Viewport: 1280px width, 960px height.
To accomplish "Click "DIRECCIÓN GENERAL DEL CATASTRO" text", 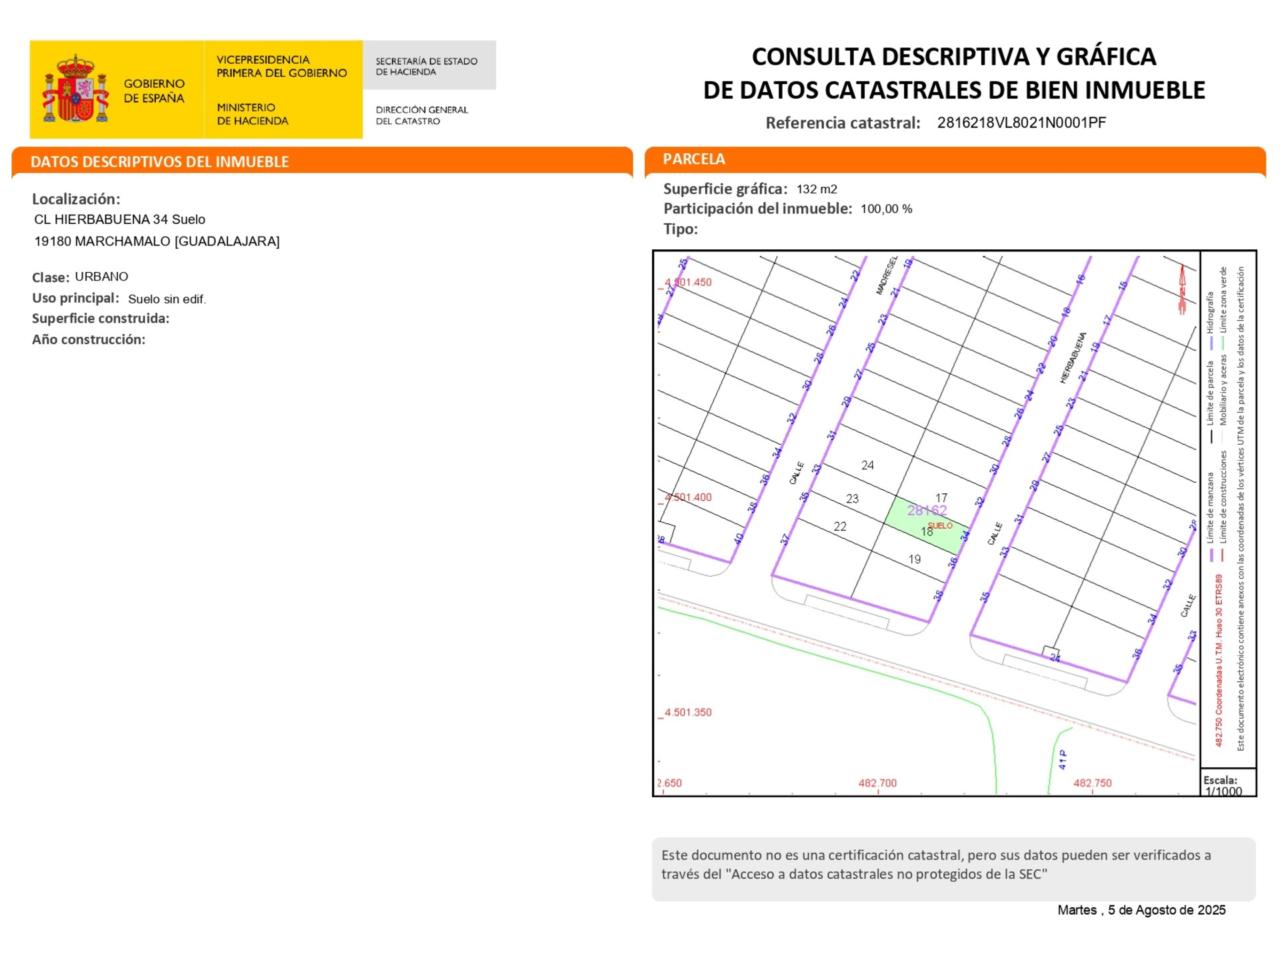I will 421,115.
